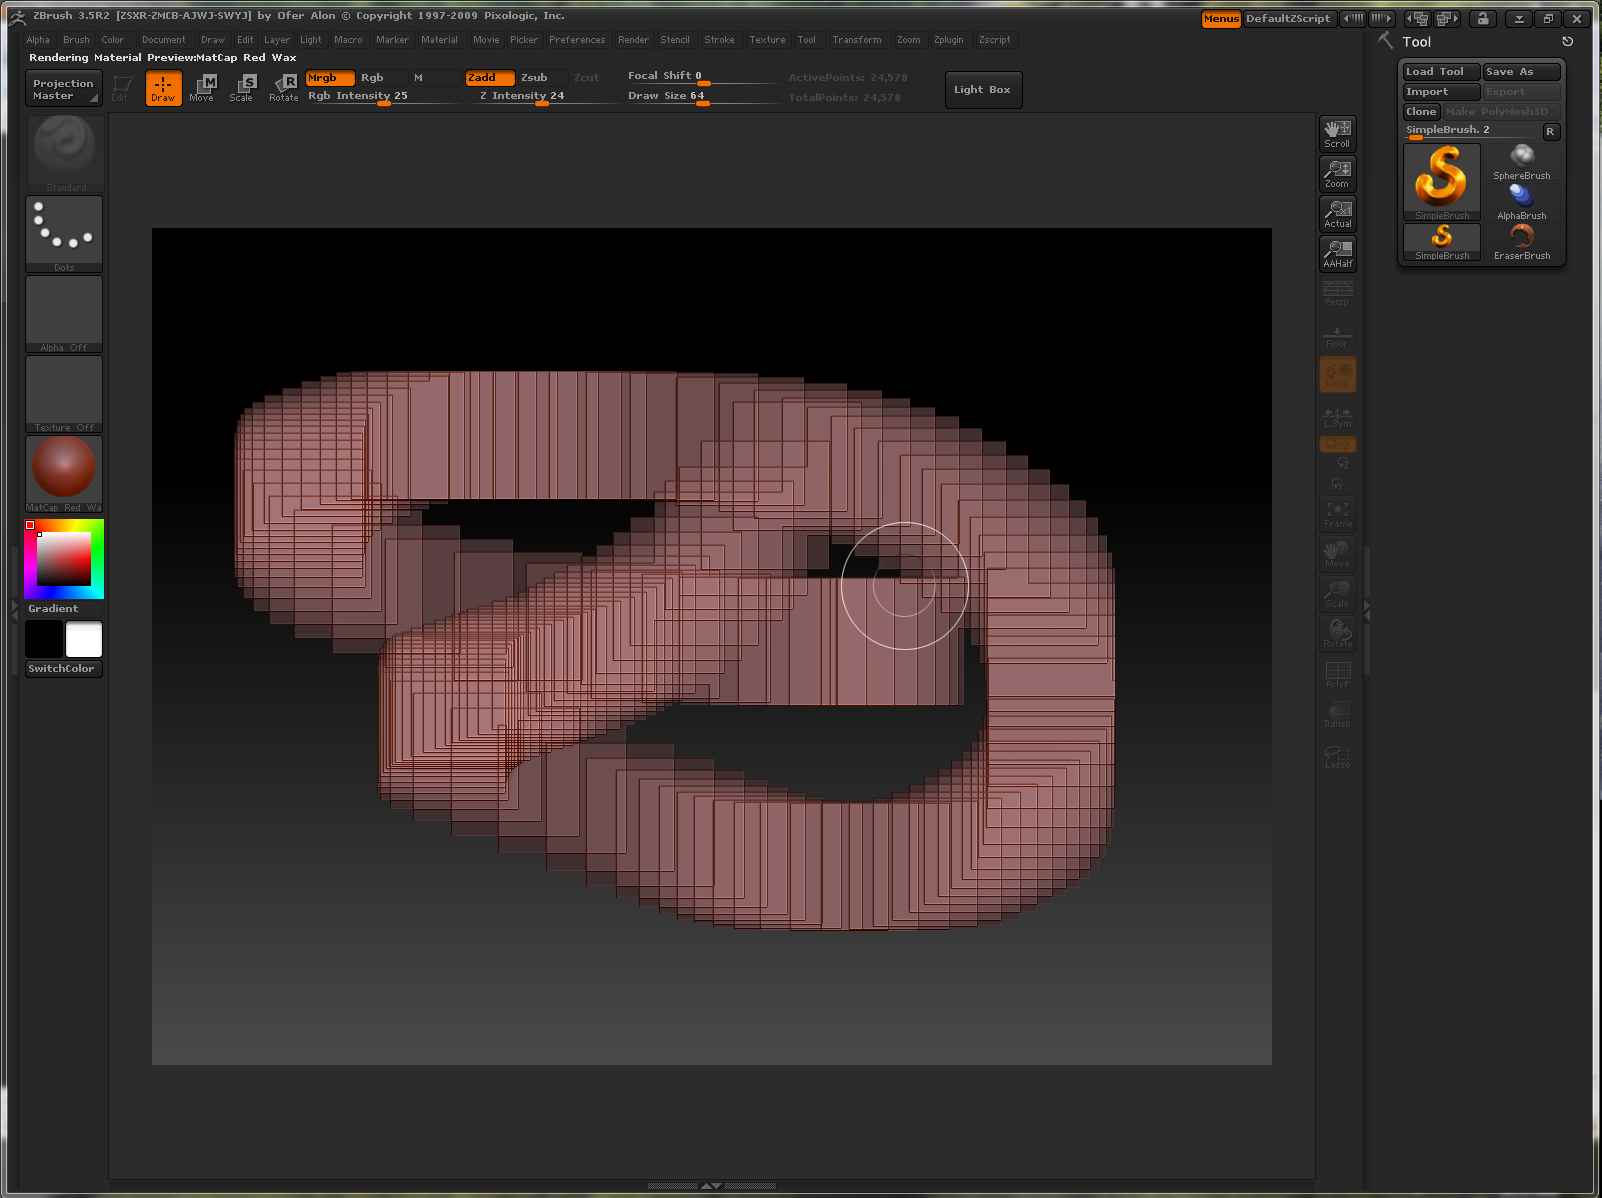Screen dimensions: 1602x1198
Task: Enable Zsub sculpting mode
Action: pyautogui.click(x=534, y=77)
